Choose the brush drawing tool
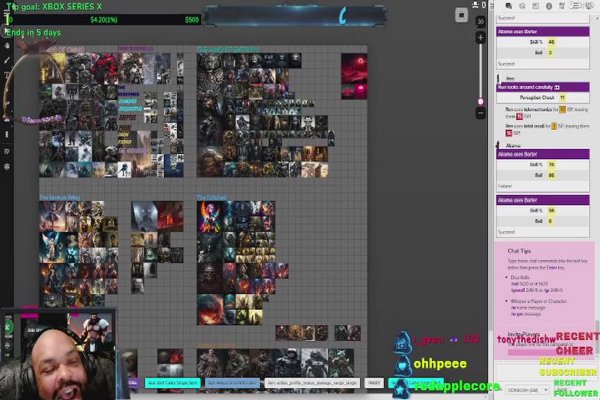The width and height of the screenshot is (600, 400). (x=7, y=60)
